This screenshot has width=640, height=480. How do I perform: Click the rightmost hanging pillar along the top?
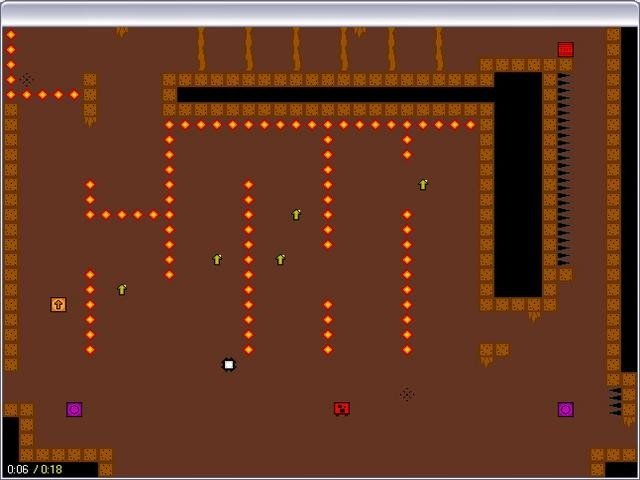(439, 48)
